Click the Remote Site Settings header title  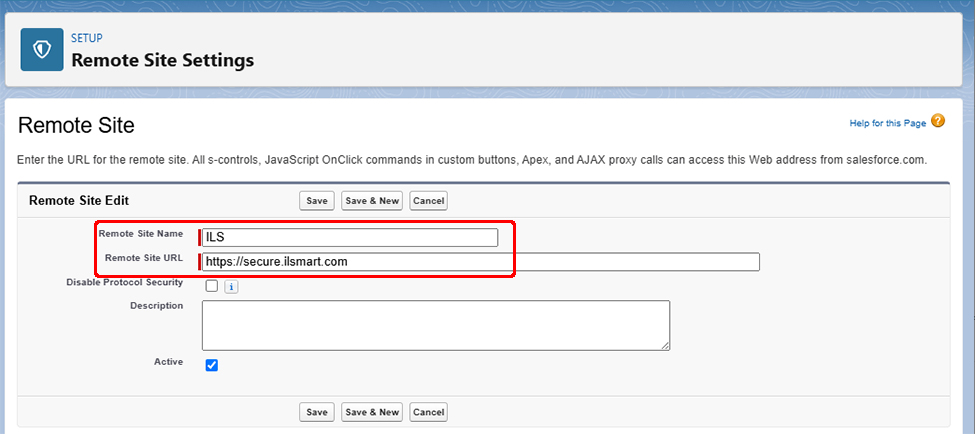pyautogui.click(x=163, y=60)
